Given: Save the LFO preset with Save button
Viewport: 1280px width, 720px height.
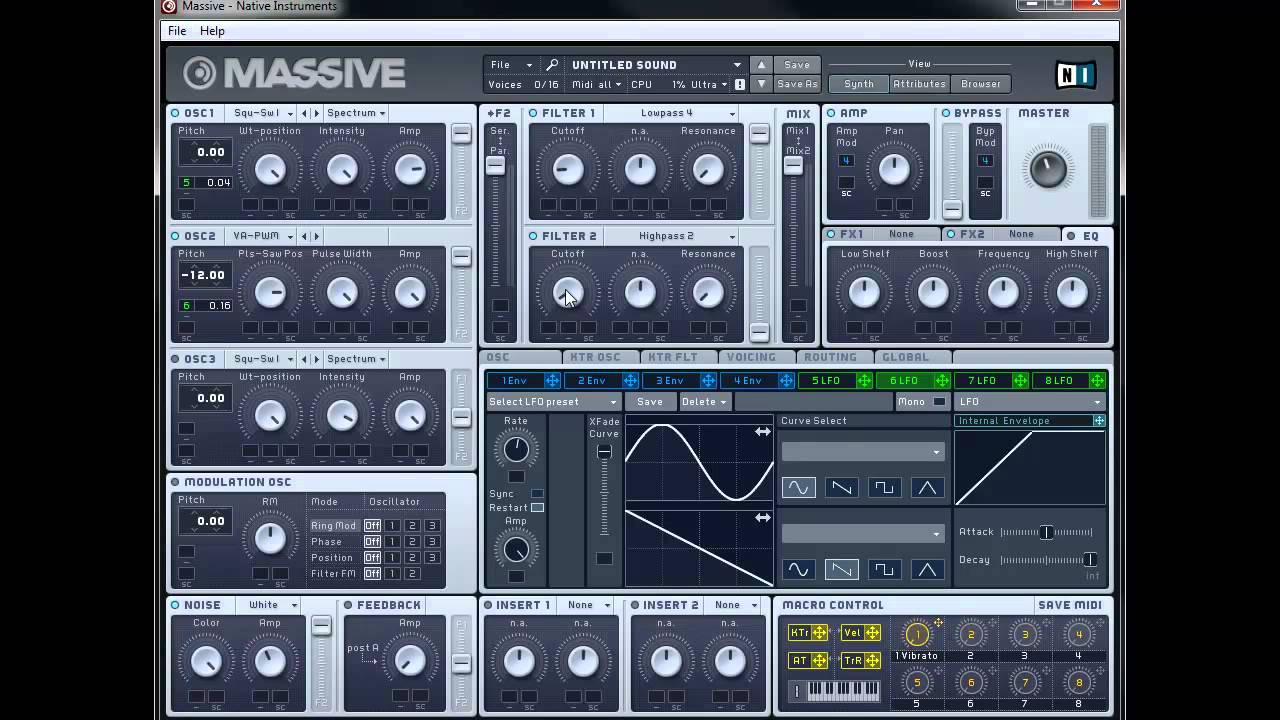Looking at the screenshot, I should (650, 402).
